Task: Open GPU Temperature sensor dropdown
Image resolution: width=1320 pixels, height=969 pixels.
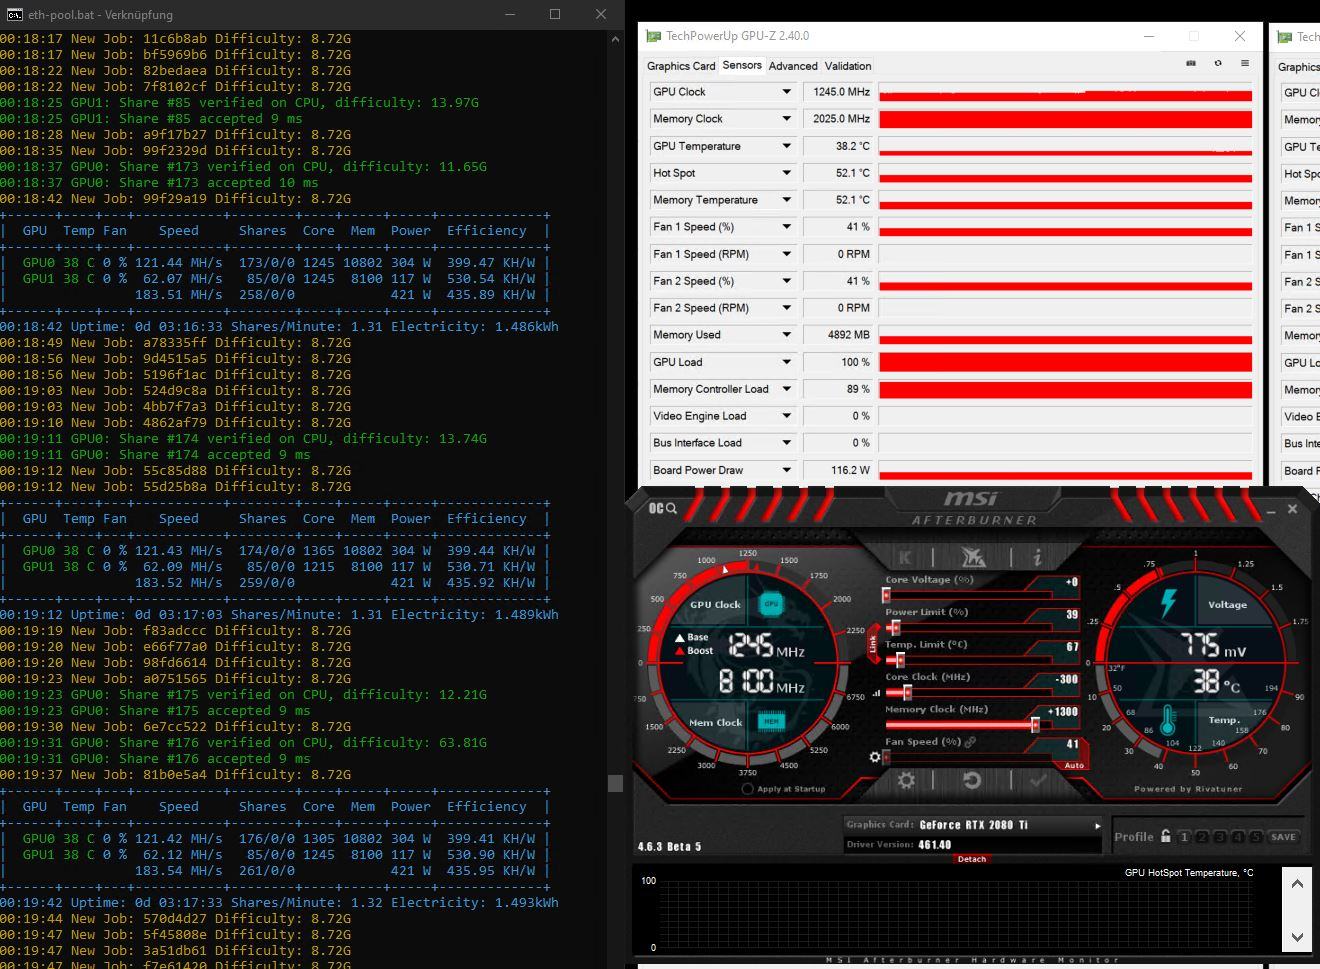Action: pos(786,146)
